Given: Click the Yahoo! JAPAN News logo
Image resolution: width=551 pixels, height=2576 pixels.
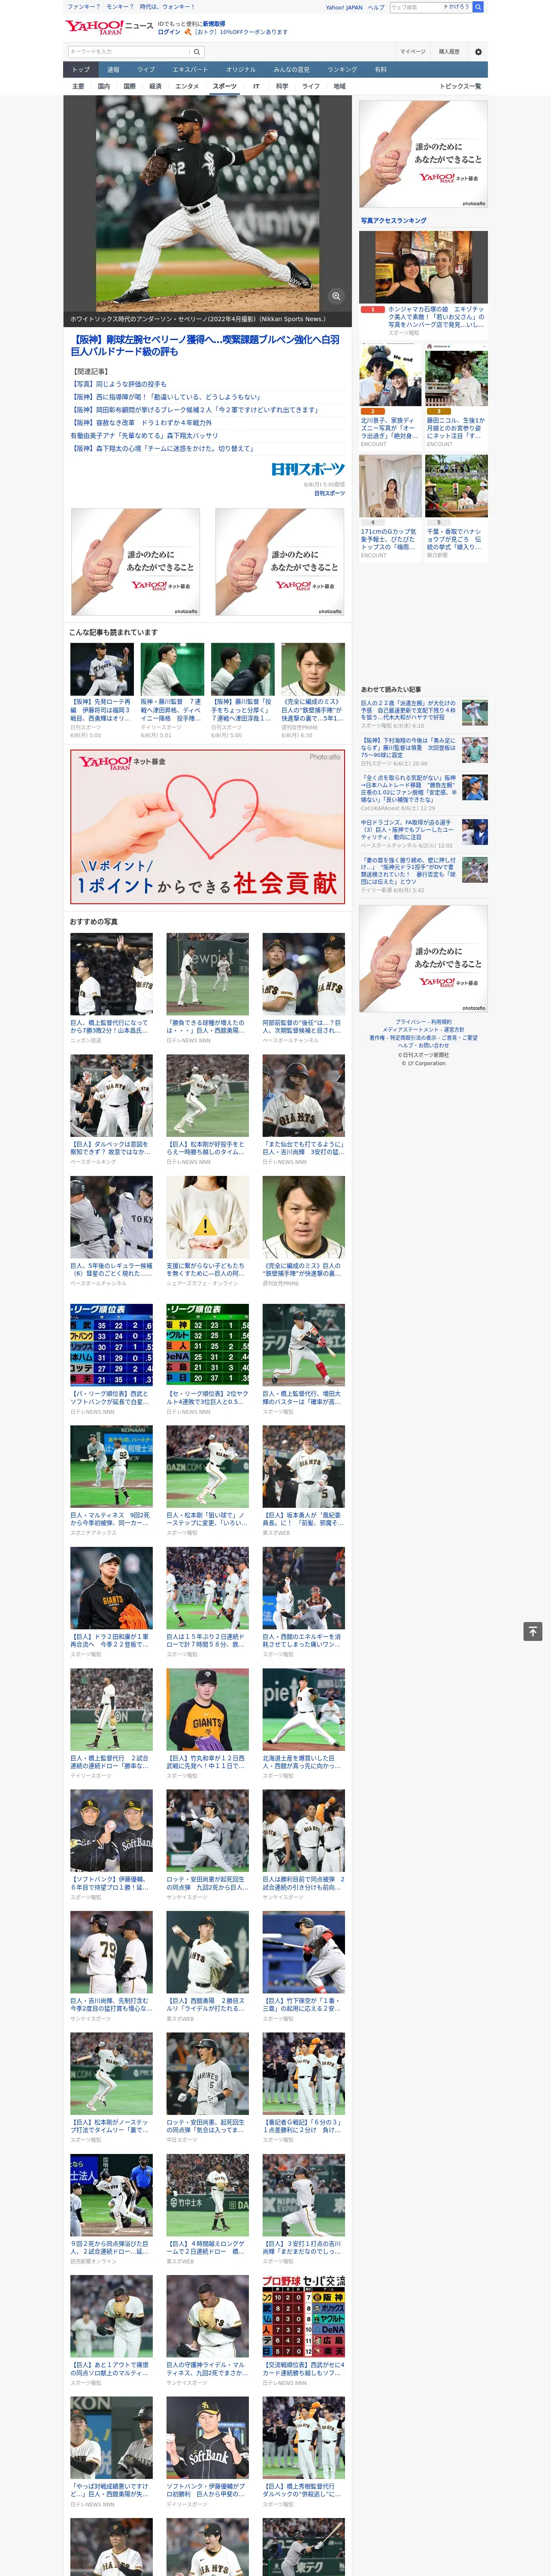Looking at the screenshot, I should pyautogui.click(x=109, y=27).
